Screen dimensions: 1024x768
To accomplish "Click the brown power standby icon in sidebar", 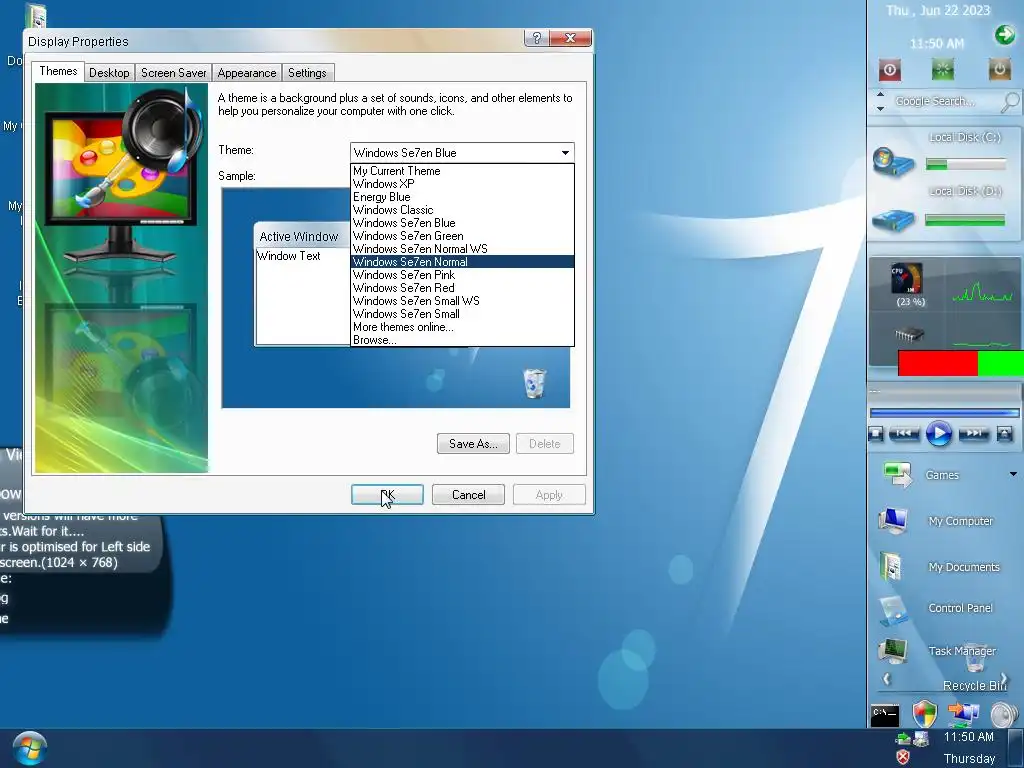I will tap(999, 69).
